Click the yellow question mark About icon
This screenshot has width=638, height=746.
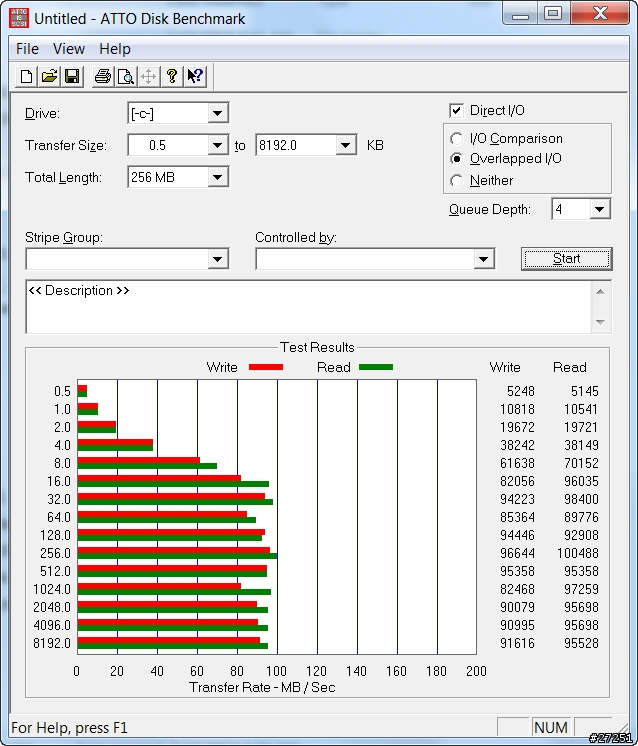[x=172, y=77]
